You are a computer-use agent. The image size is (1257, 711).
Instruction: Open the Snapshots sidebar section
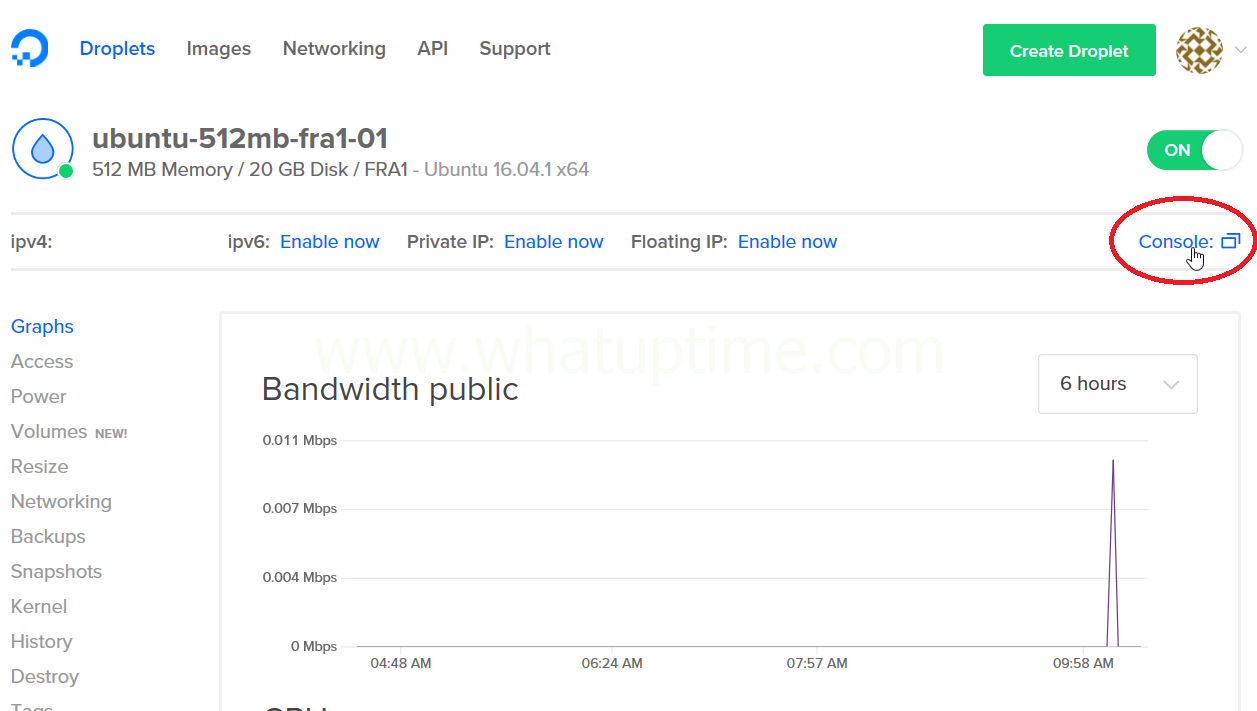pos(56,572)
